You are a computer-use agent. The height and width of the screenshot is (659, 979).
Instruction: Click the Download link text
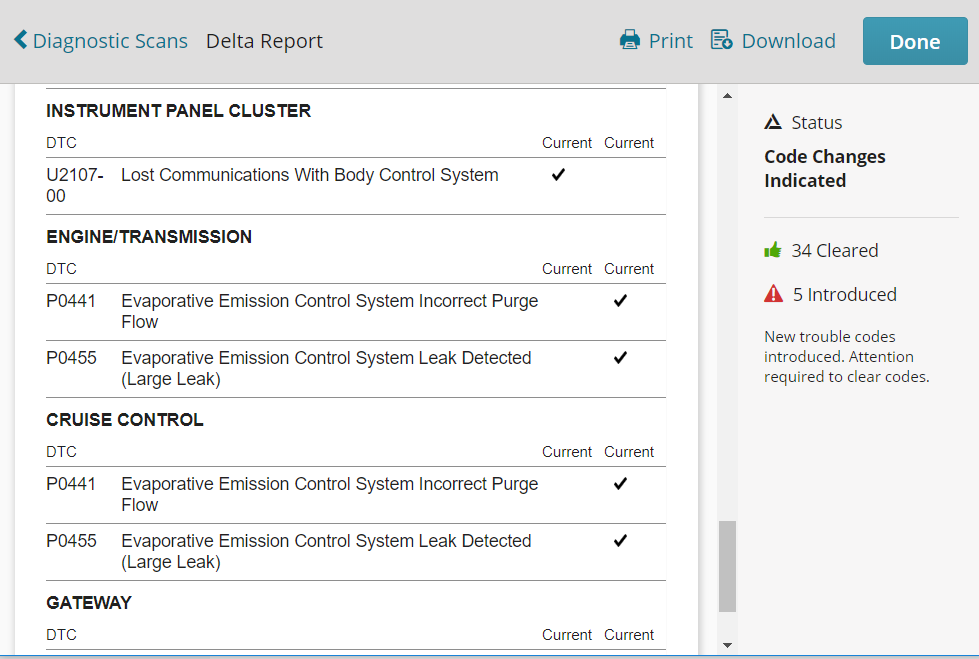789,41
